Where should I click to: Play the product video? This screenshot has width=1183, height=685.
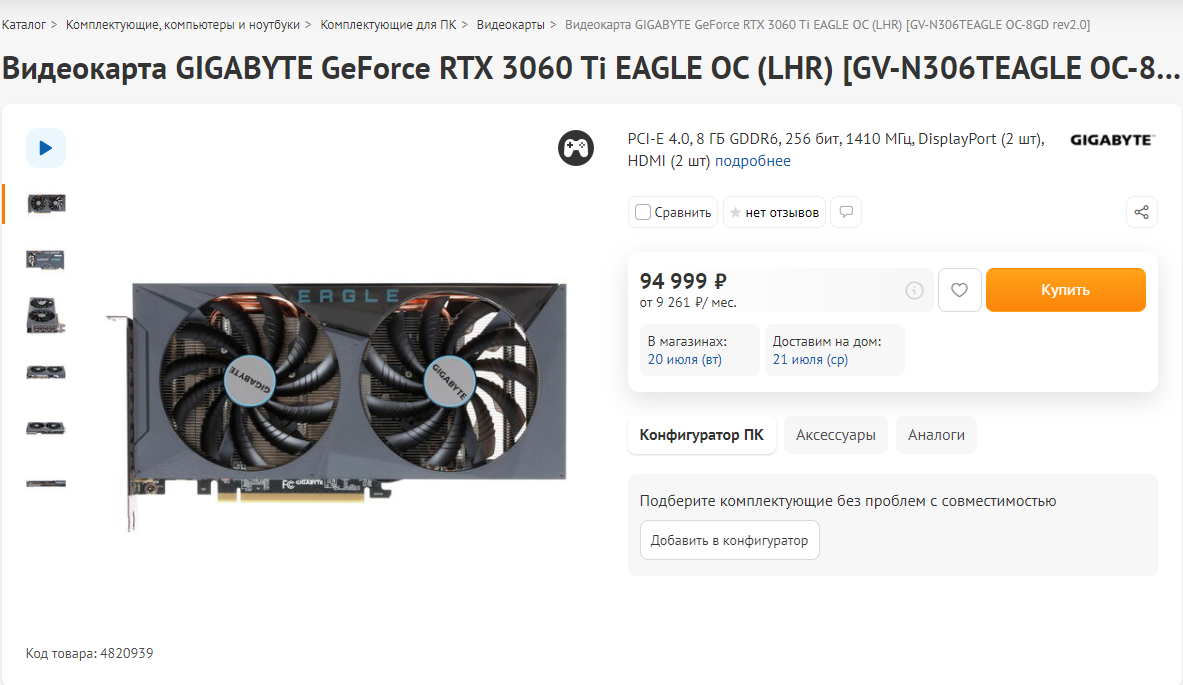pos(46,148)
